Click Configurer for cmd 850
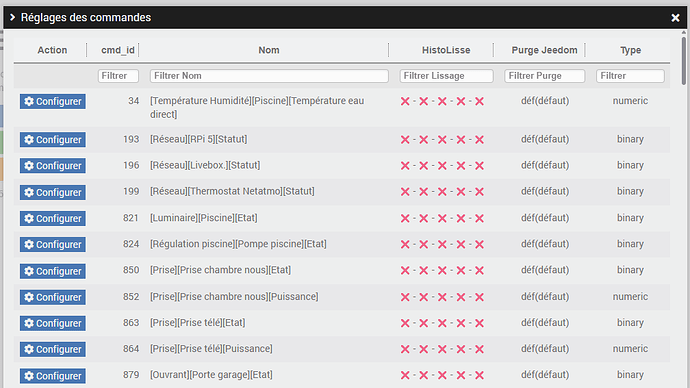The image size is (690, 388). pyautogui.click(x=52, y=271)
